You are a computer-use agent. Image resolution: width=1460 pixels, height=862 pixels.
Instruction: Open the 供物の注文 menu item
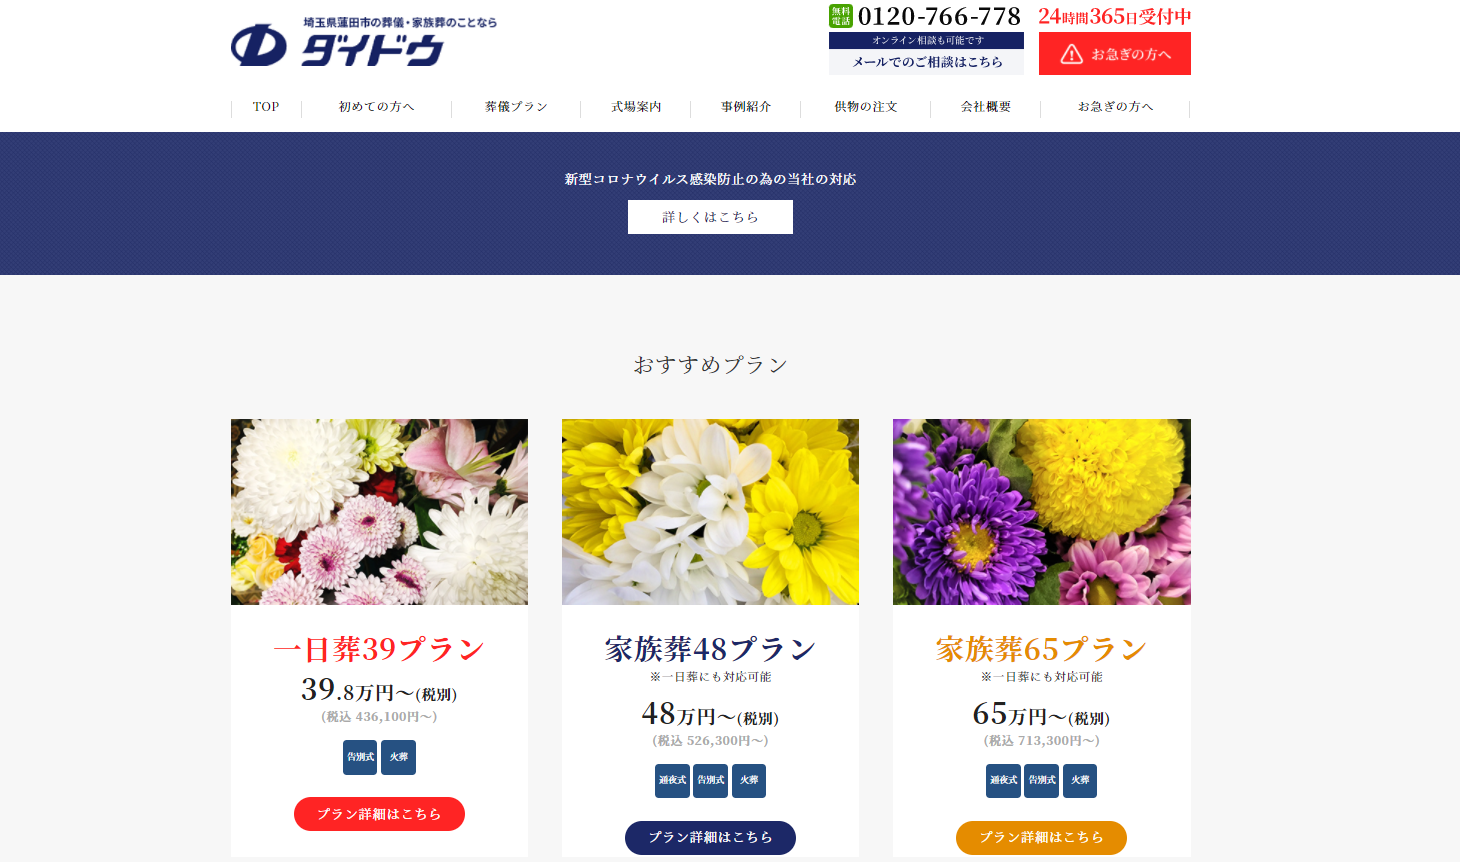(866, 107)
